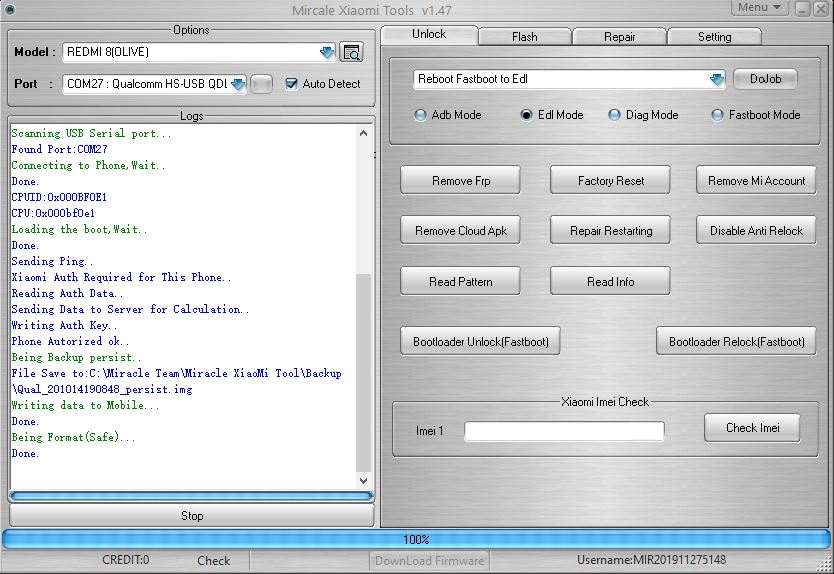The width and height of the screenshot is (834, 574).
Task: Click the Remove Cloud Apk button
Action: [x=461, y=230]
